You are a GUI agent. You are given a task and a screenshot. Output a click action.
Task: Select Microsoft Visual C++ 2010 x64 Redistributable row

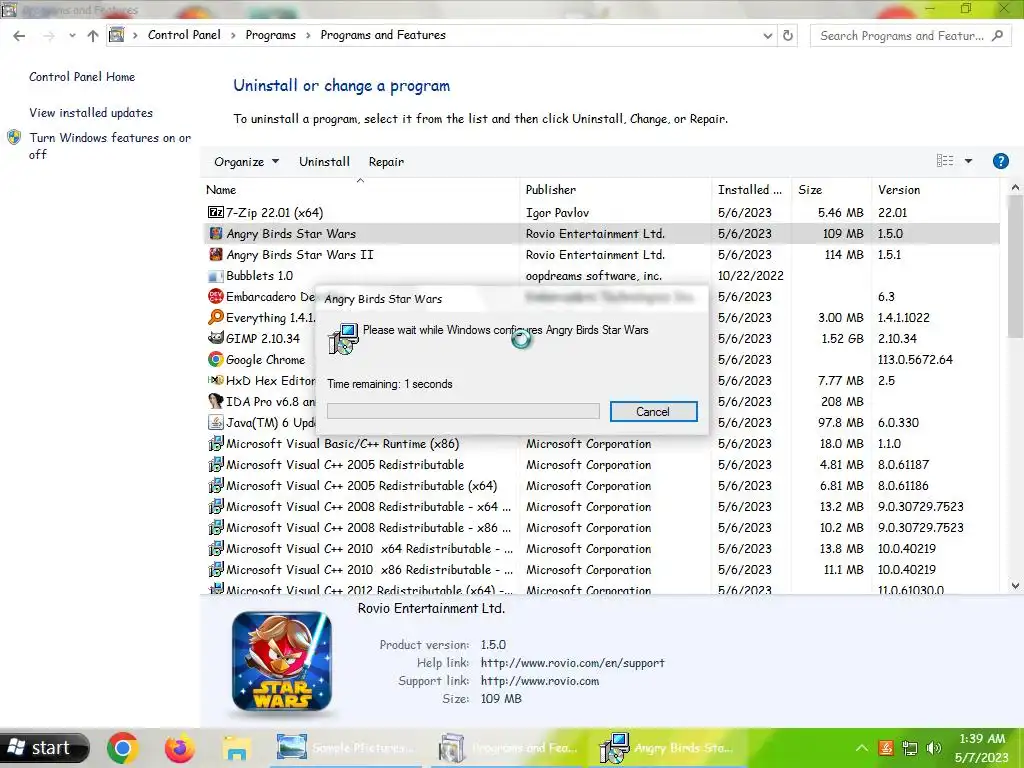coord(601,549)
